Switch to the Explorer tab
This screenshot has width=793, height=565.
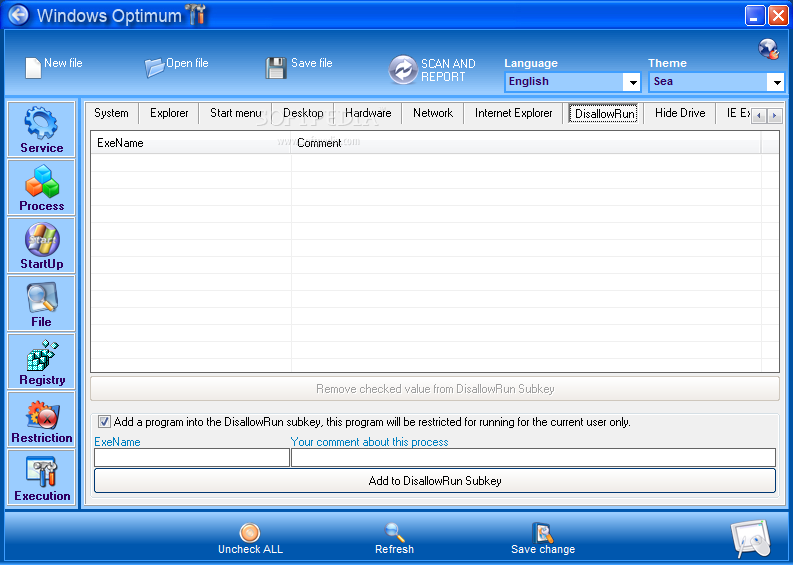click(x=169, y=113)
